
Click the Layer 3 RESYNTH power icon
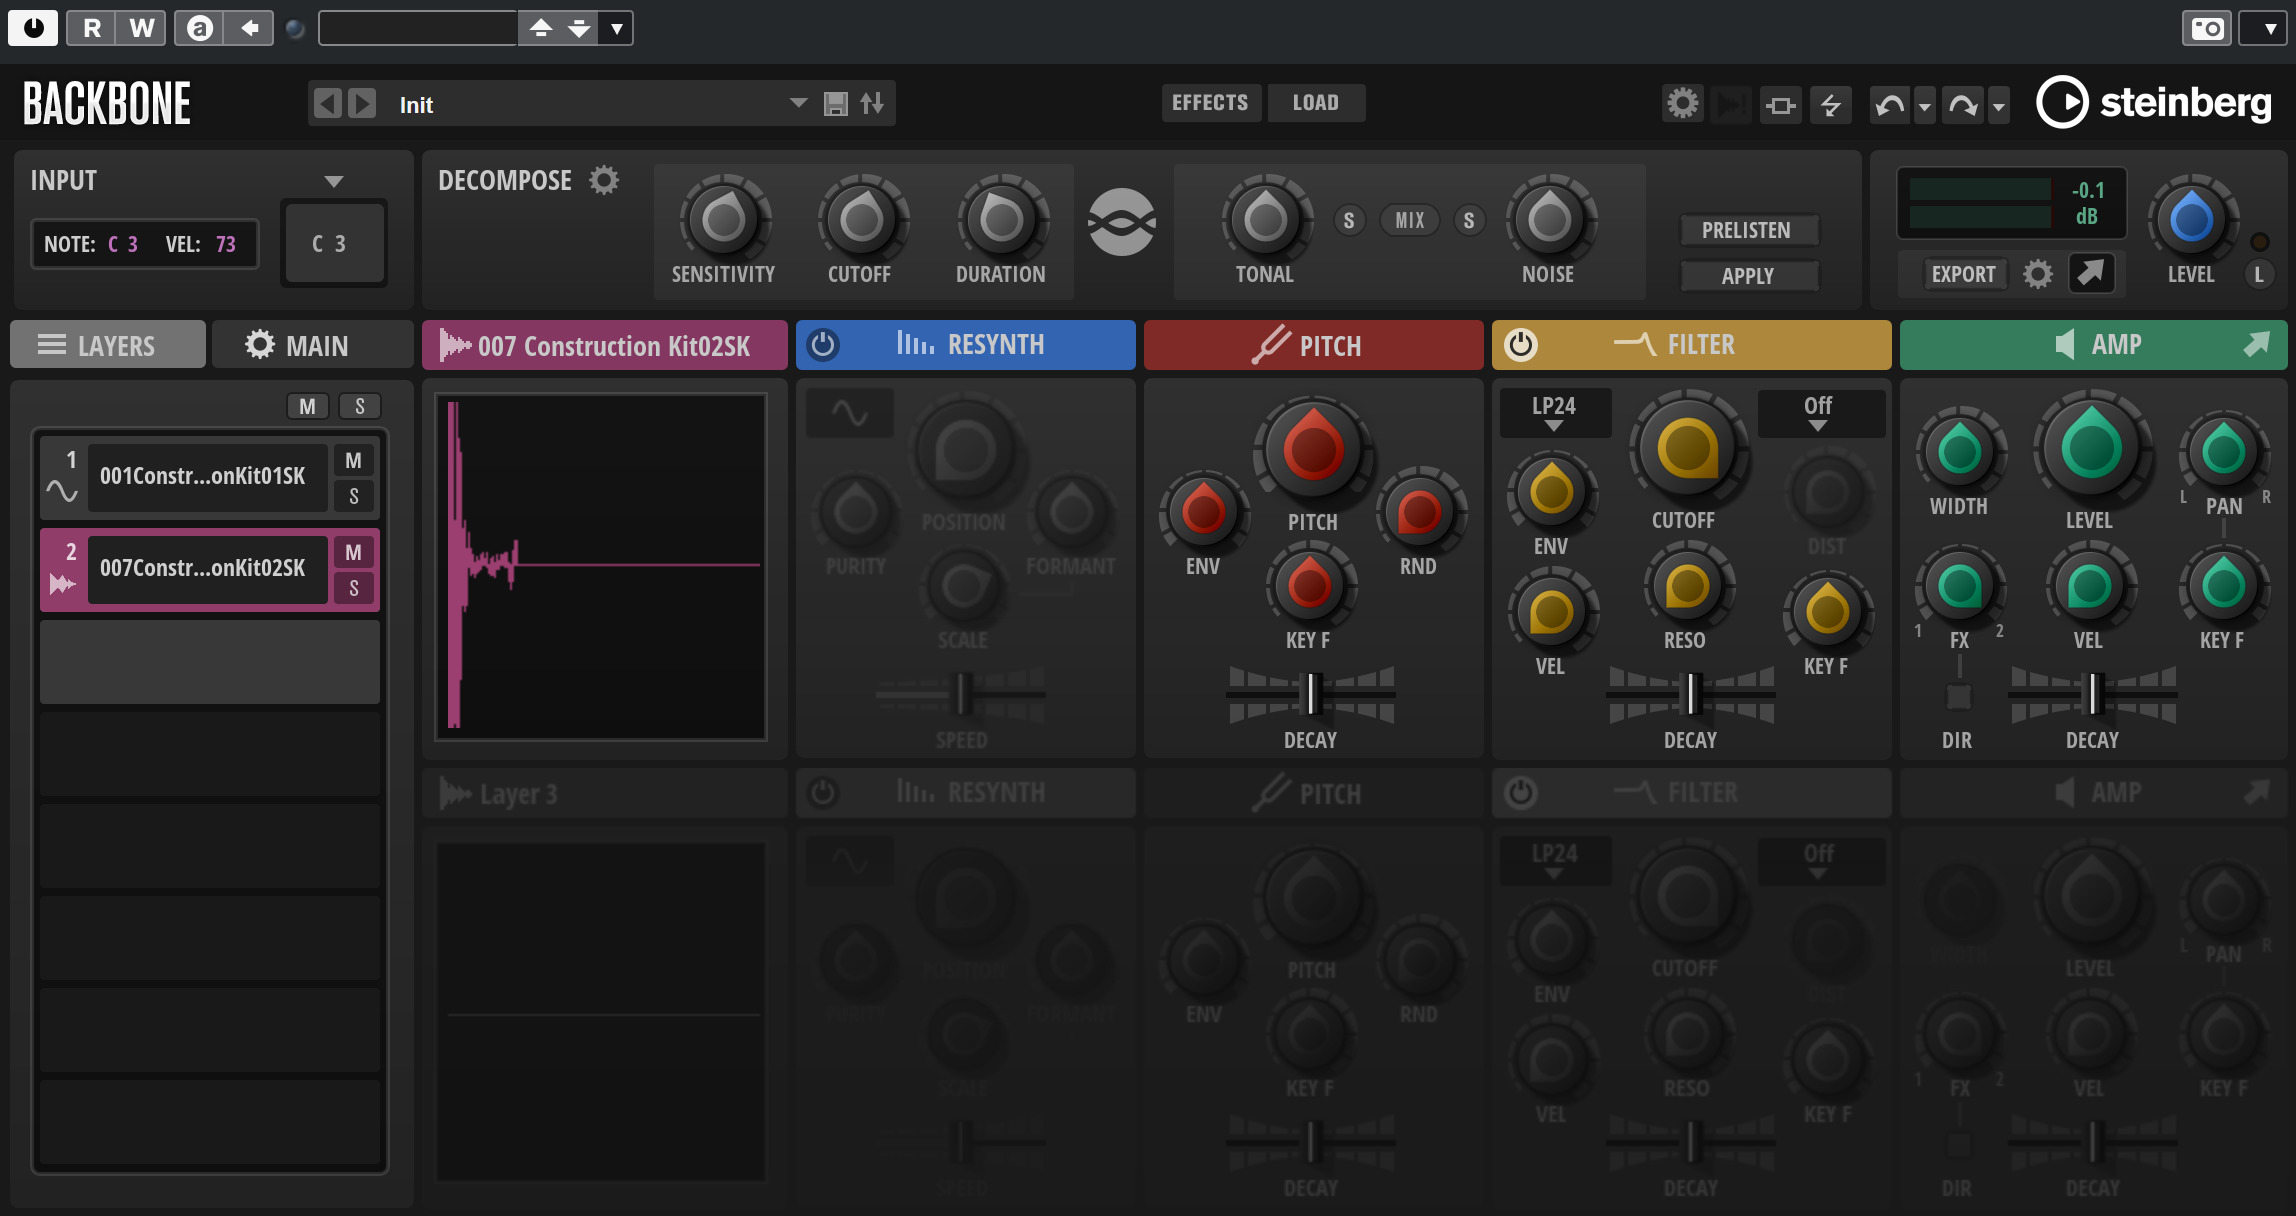(x=822, y=793)
